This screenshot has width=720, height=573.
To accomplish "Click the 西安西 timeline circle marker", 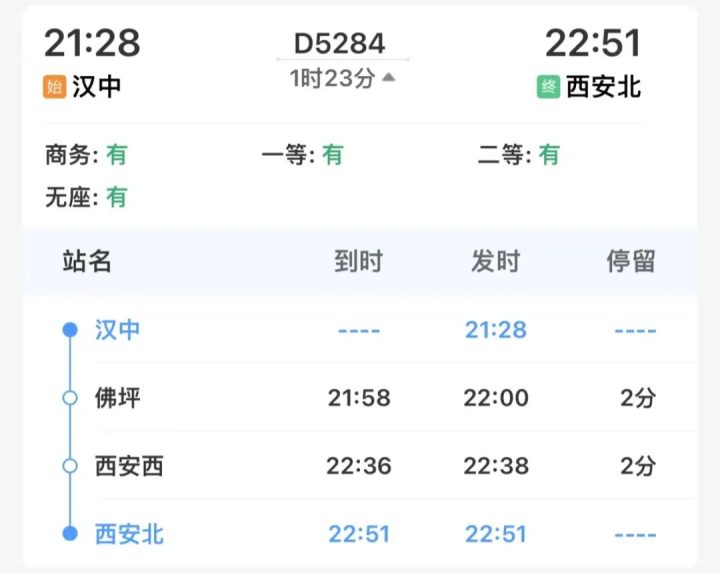I will 70,466.
